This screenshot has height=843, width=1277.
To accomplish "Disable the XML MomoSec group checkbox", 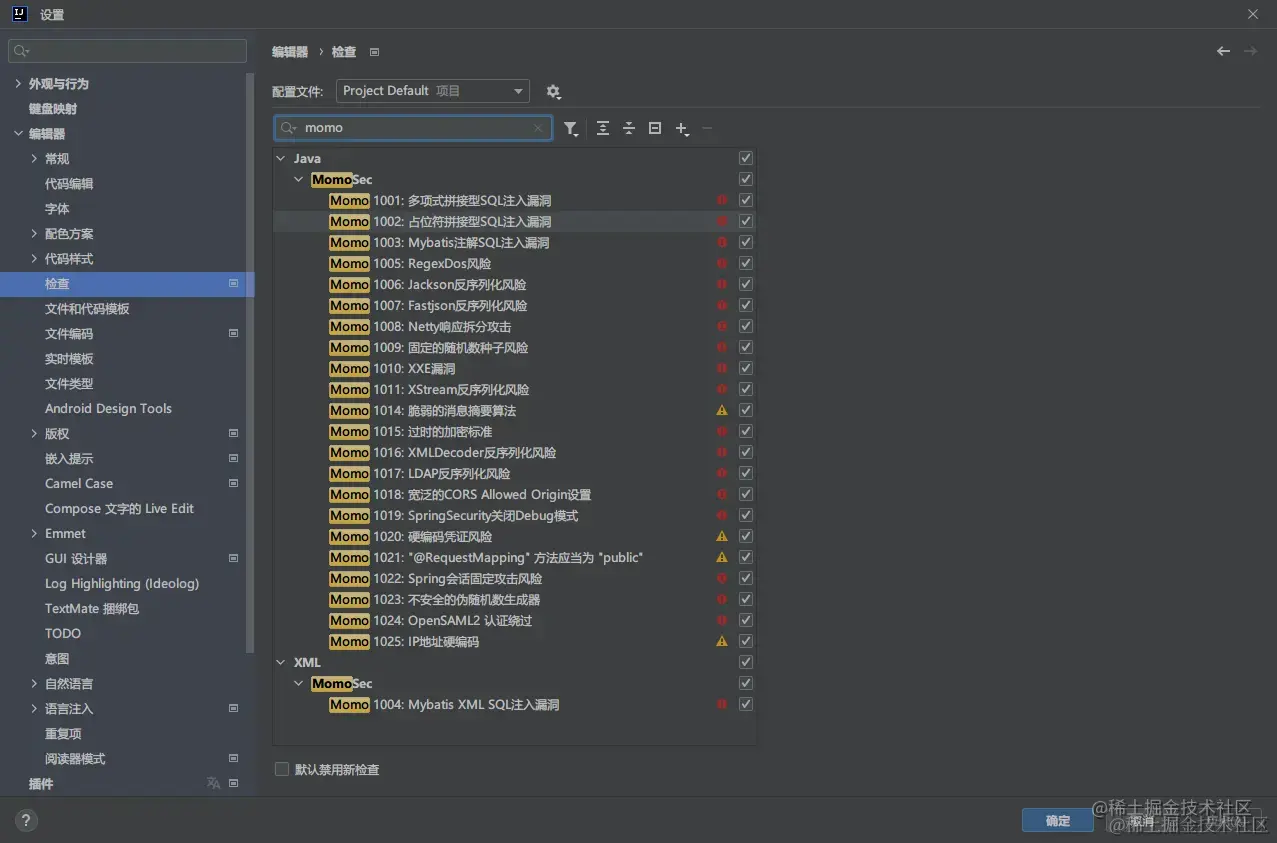I will 745,683.
